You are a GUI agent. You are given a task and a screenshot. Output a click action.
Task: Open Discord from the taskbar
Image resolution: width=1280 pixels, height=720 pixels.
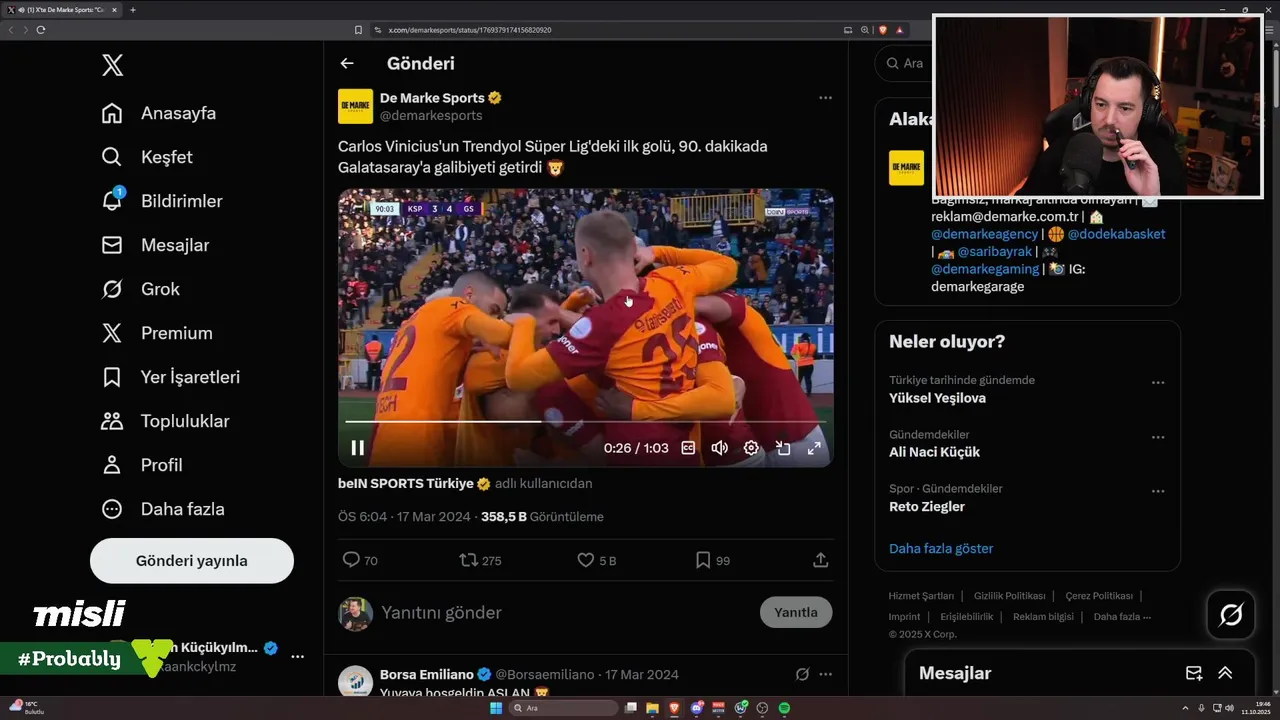pyautogui.click(x=697, y=708)
